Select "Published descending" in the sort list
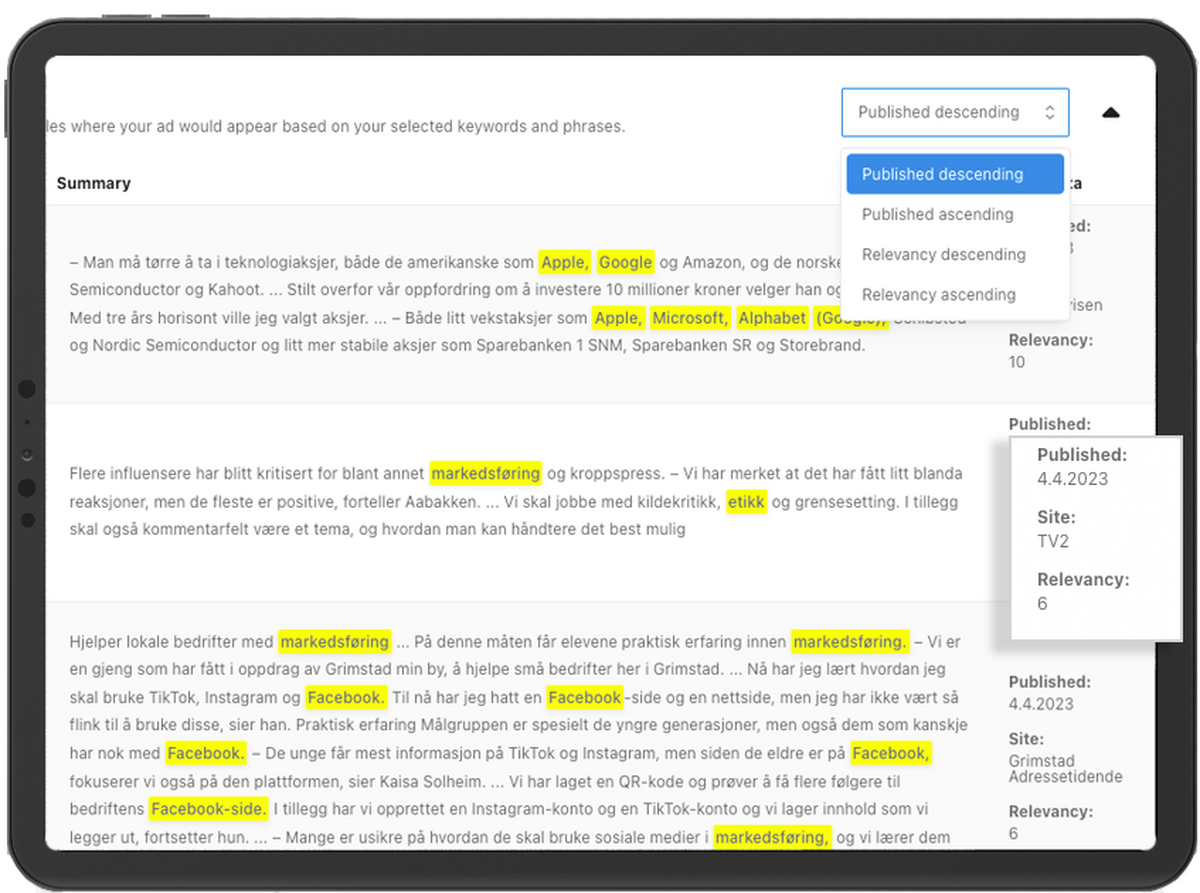The width and height of the screenshot is (1200, 893). click(955, 174)
